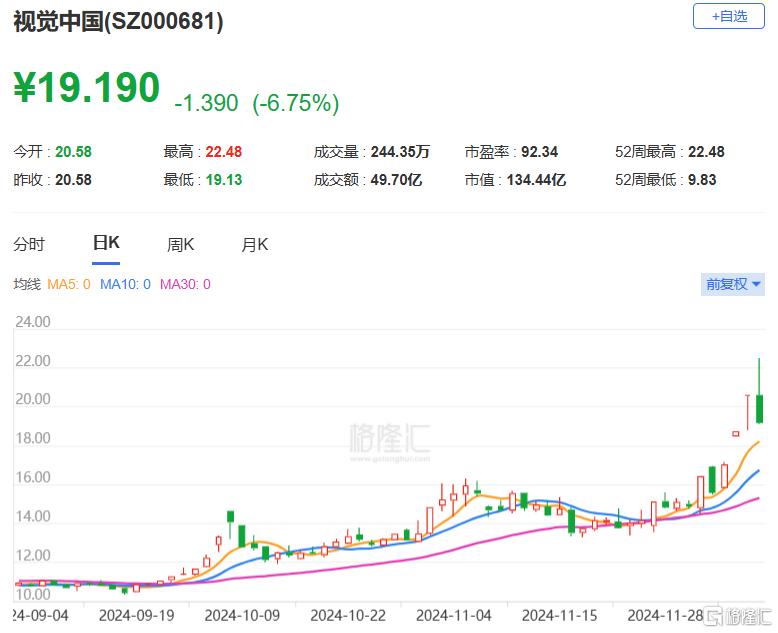Click 成交额 value 49.70亿
Image resolution: width=778 pixels, height=633 pixels.
tap(396, 180)
